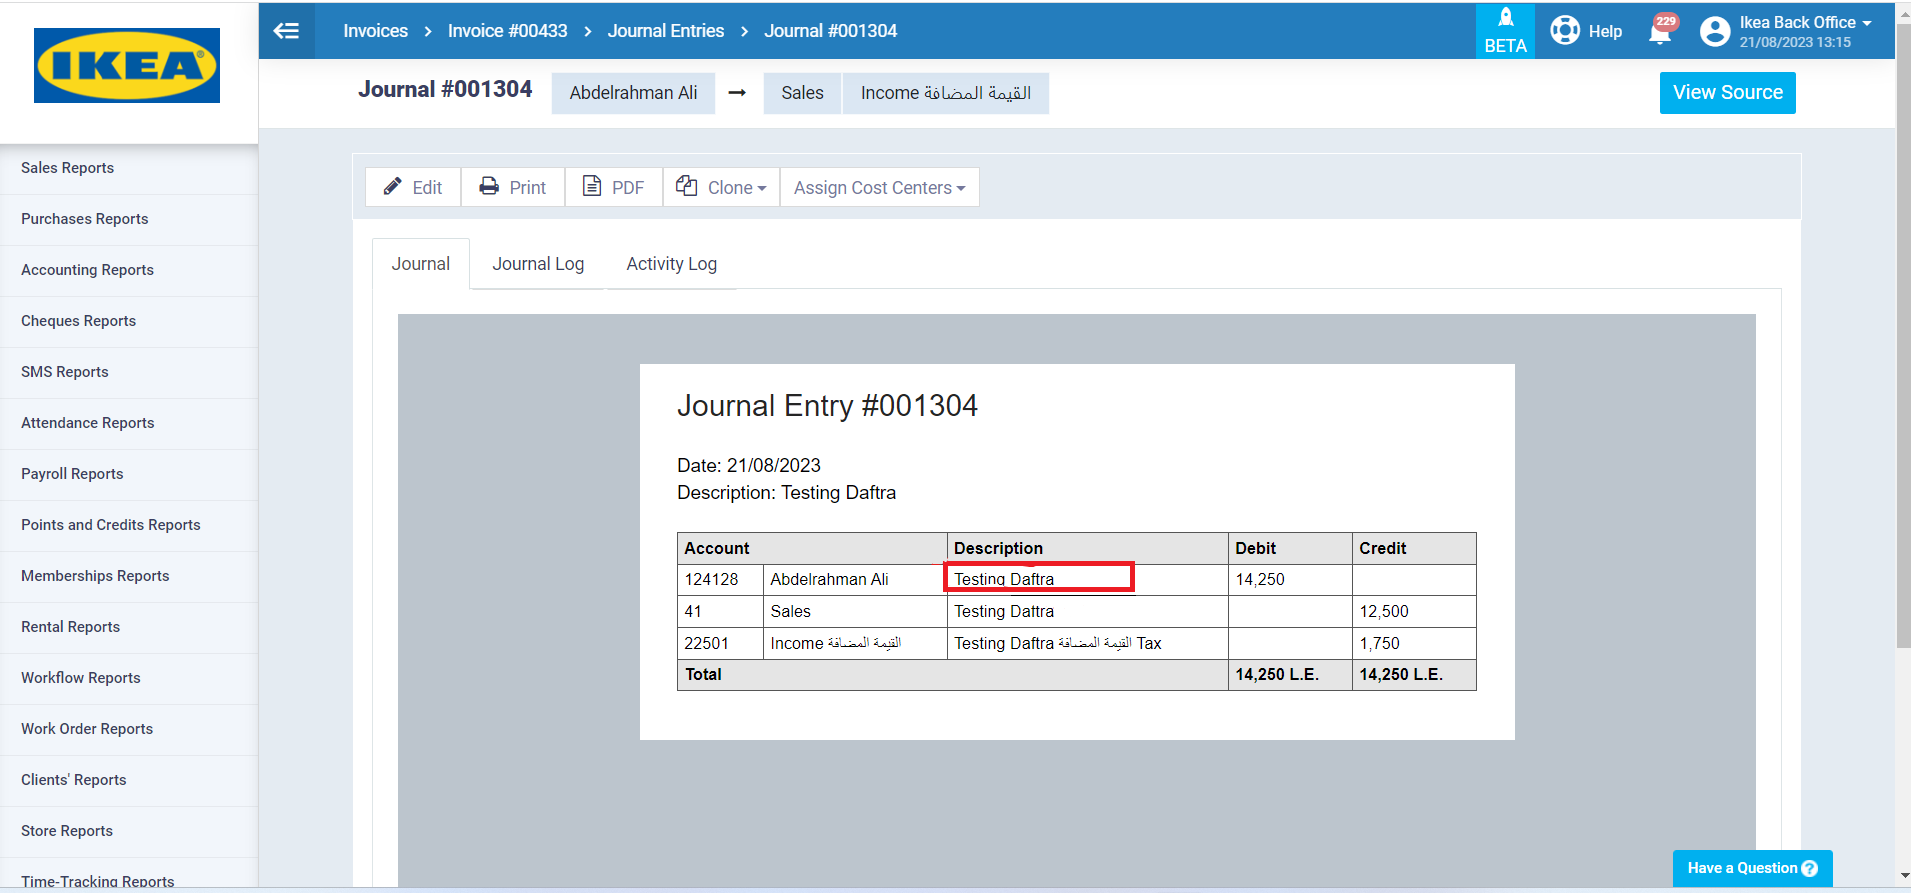Click the Income القيمة المضافة tag
1911x893 pixels.
946,93
